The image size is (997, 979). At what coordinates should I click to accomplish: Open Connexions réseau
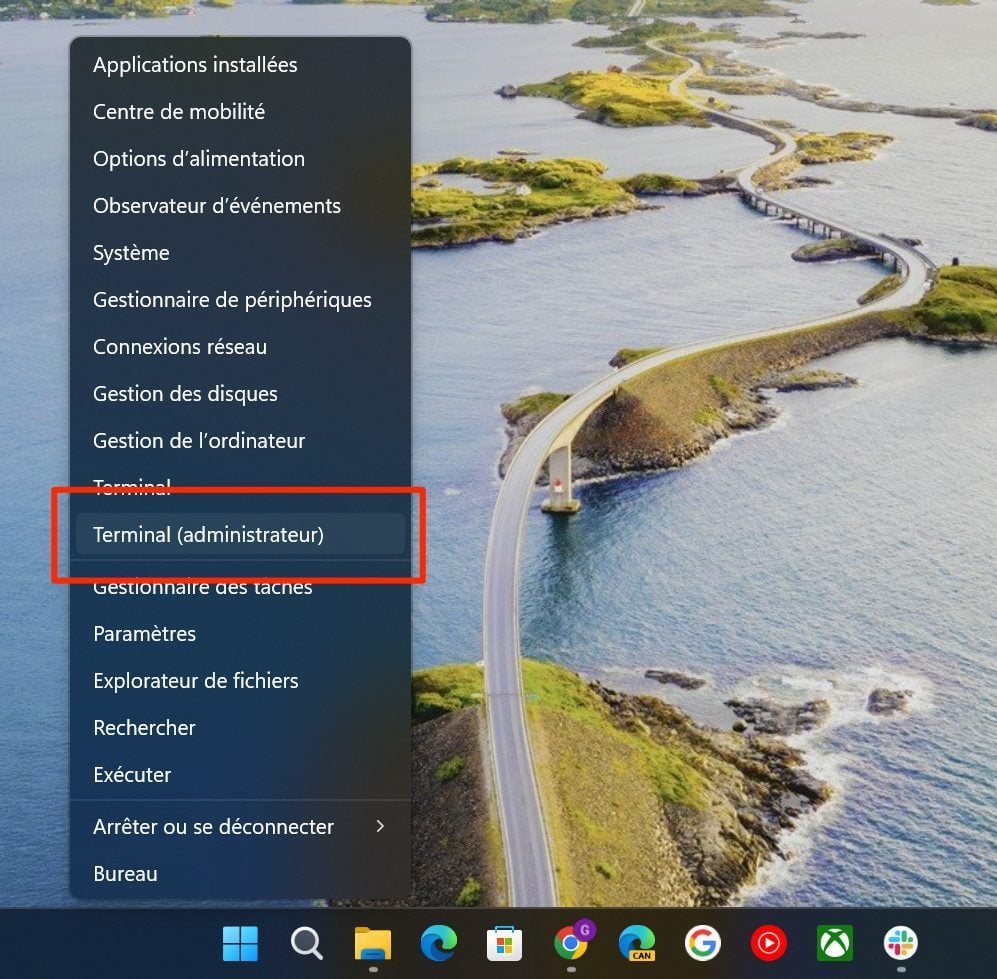click(x=240, y=347)
